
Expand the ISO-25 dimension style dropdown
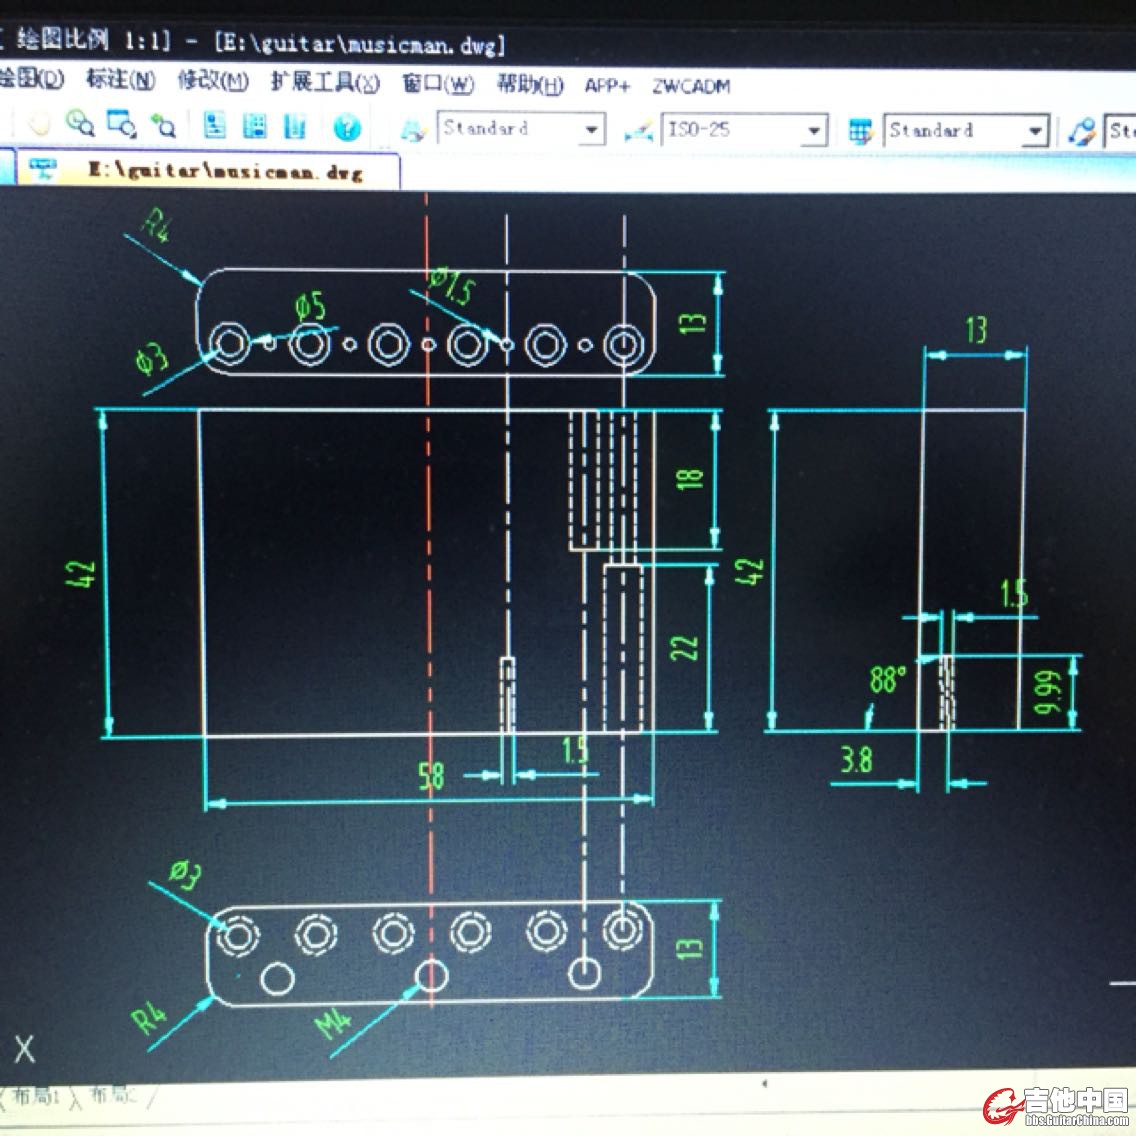pyautogui.click(x=814, y=131)
